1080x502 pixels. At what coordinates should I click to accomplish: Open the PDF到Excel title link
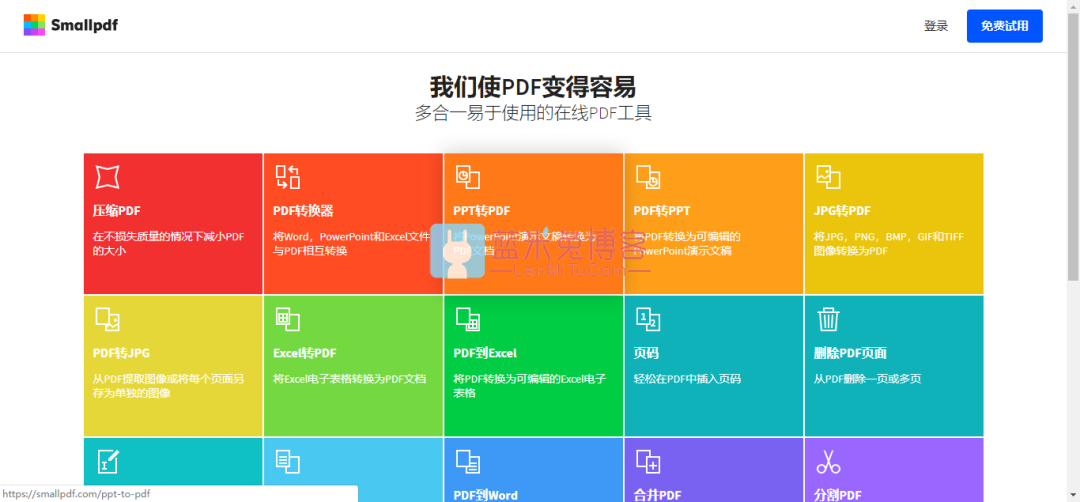(485, 353)
